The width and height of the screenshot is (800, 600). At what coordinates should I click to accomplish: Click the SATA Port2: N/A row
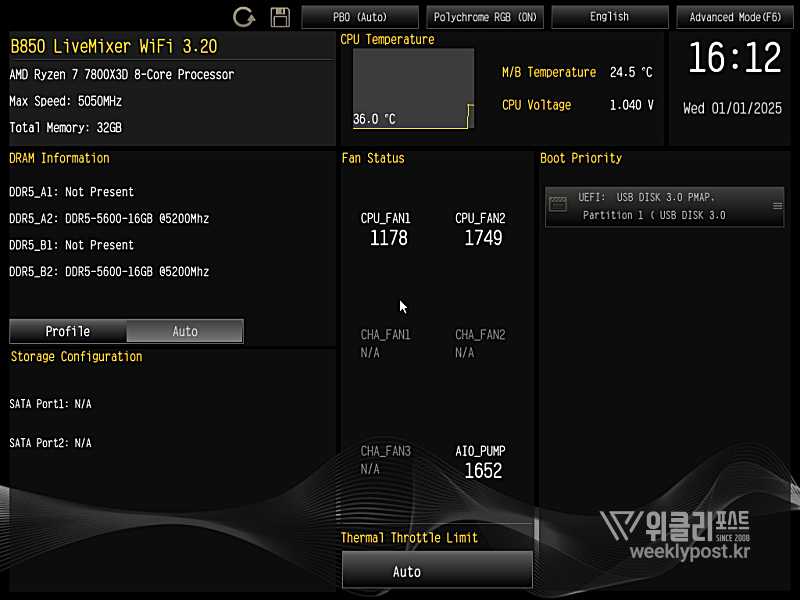(51, 442)
